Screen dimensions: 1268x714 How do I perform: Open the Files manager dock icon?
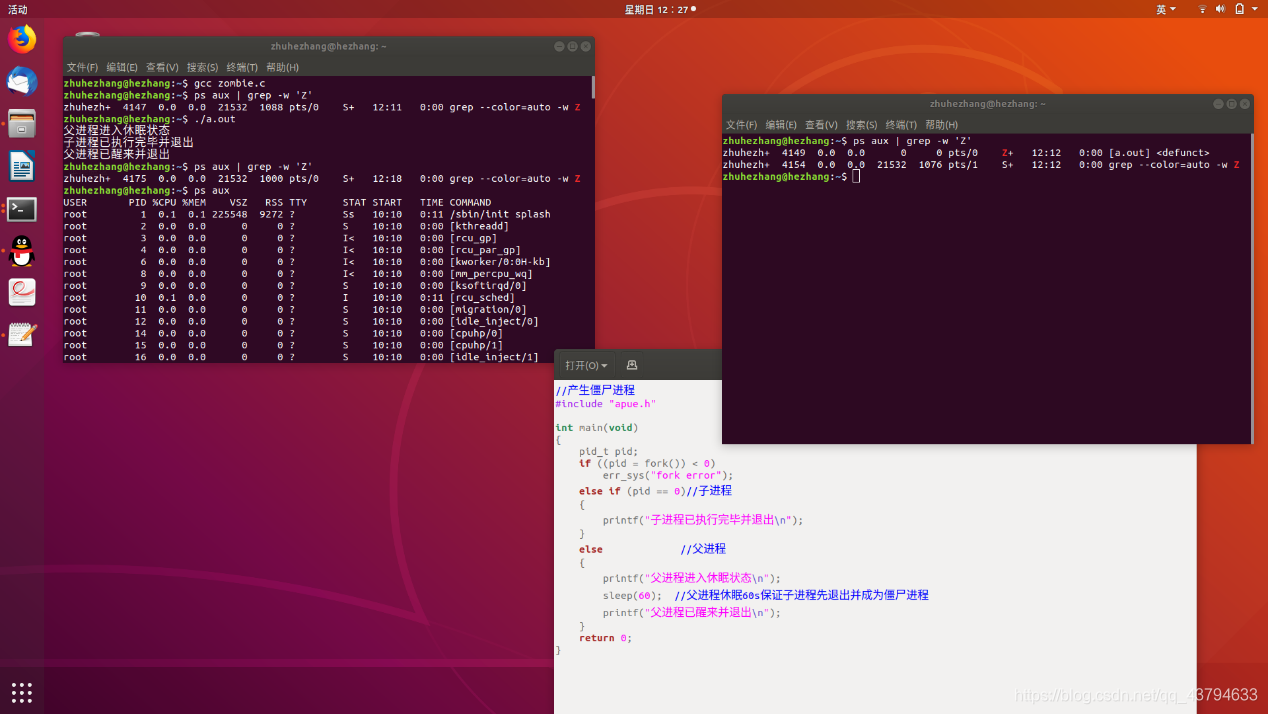[x=22, y=124]
